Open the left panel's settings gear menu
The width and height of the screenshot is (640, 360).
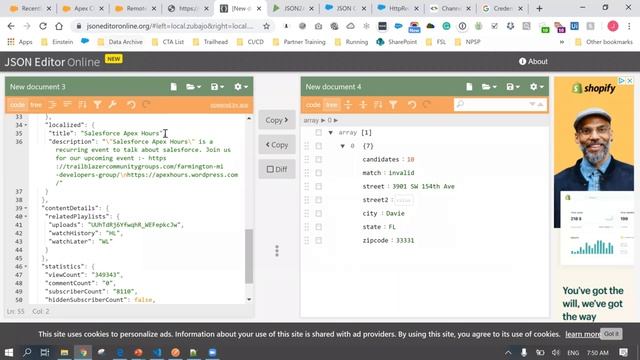[x=241, y=87]
